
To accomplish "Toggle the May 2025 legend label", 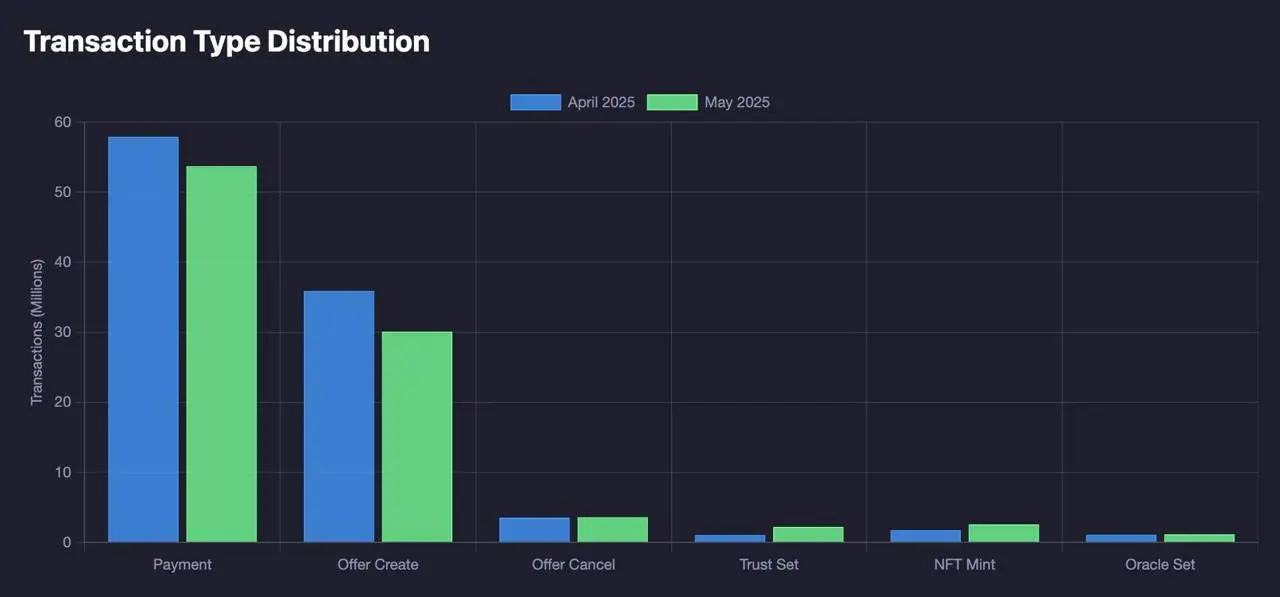I will (x=737, y=102).
